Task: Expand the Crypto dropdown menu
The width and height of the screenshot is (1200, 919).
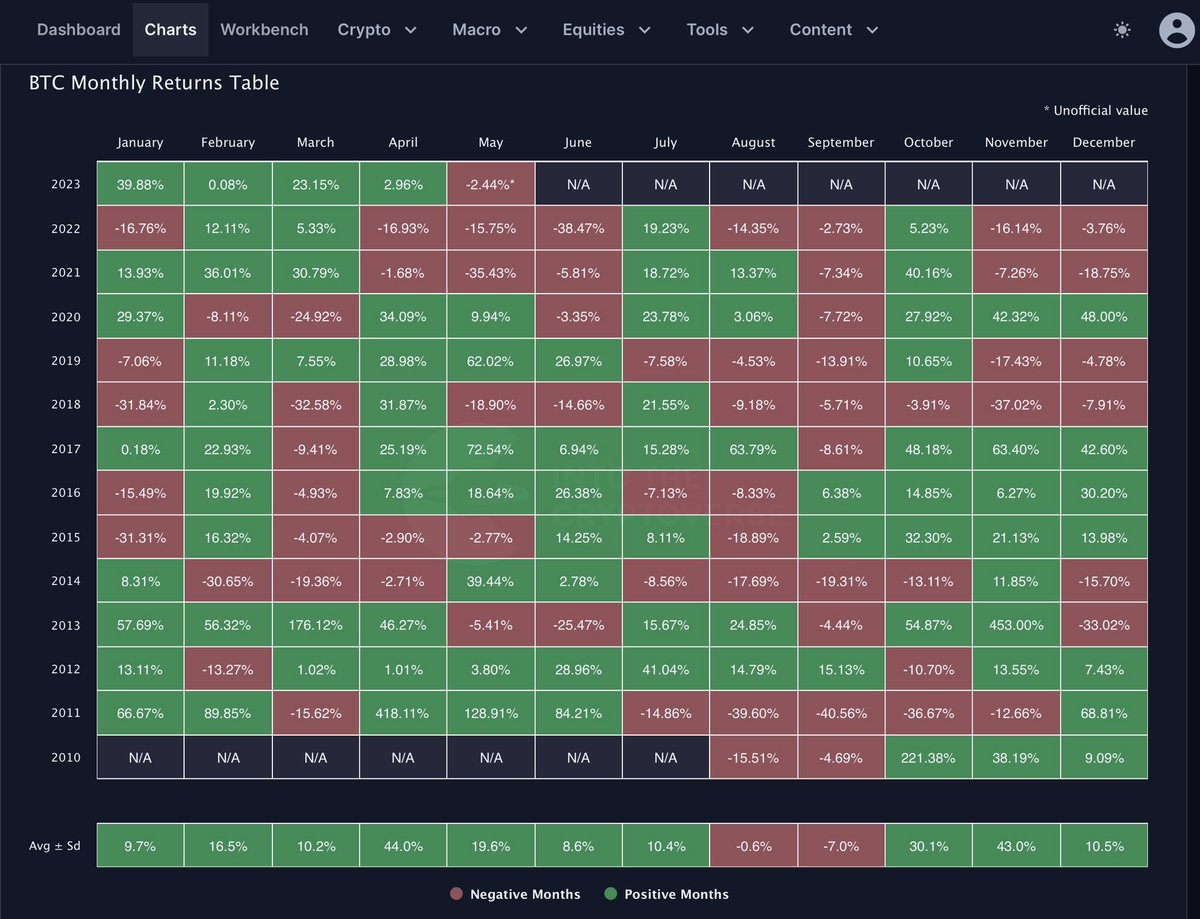Action: (378, 30)
